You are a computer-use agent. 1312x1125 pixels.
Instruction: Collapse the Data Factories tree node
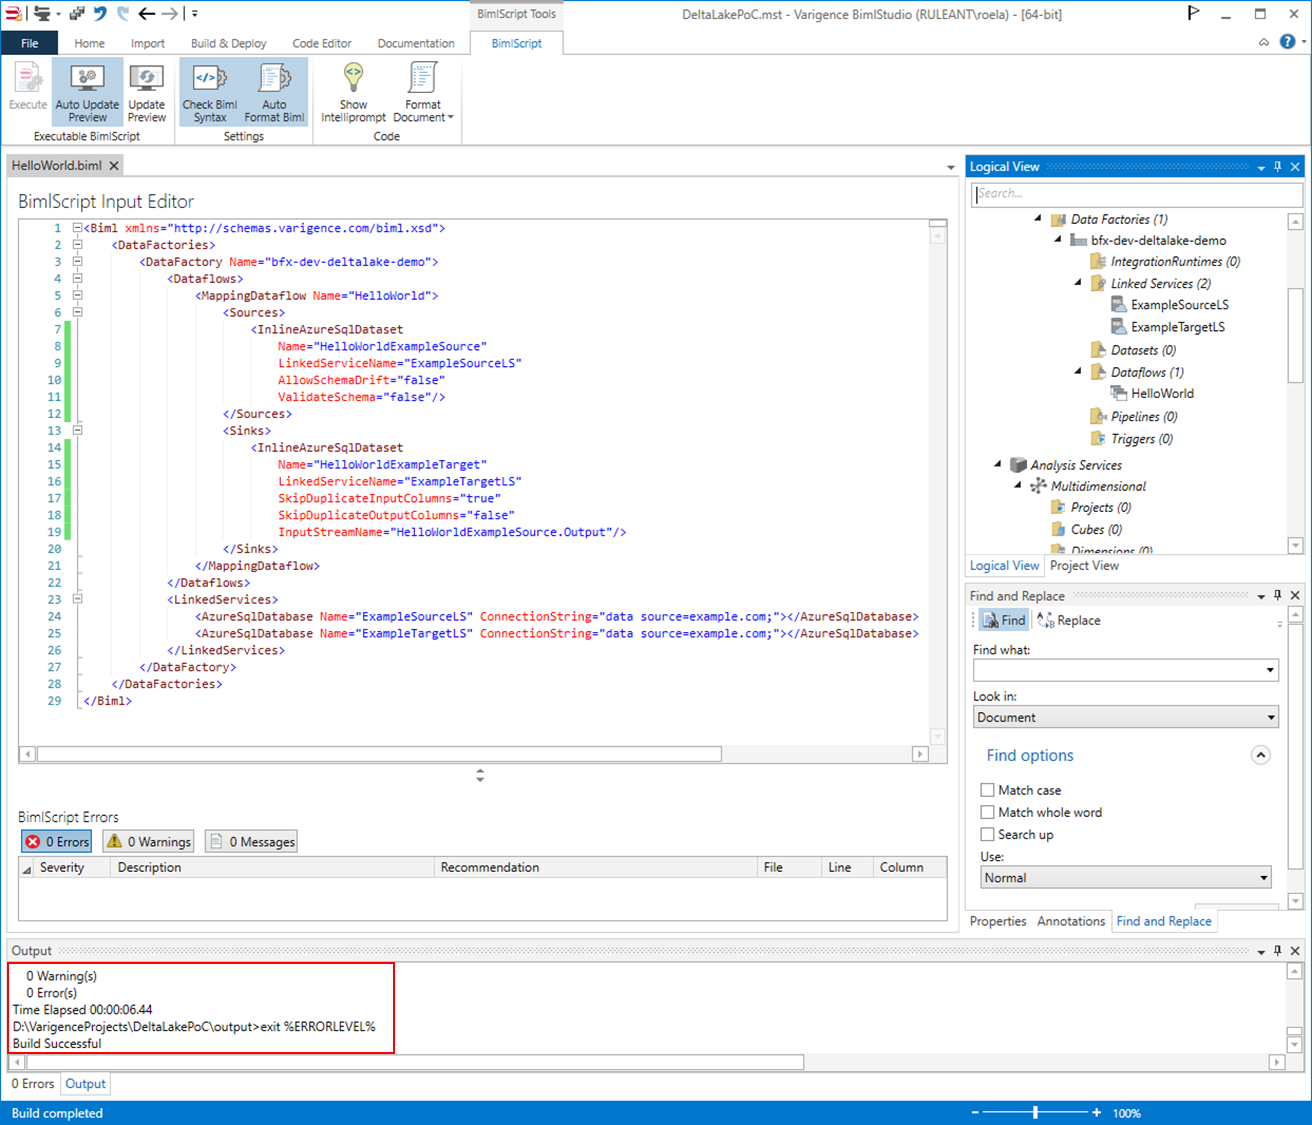[1038, 218]
